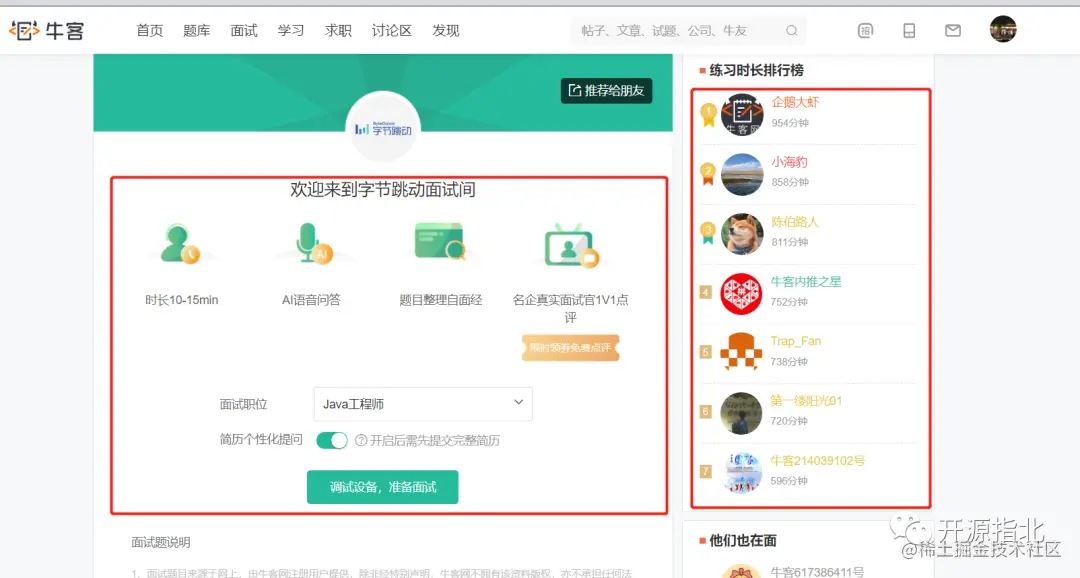The height and width of the screenshot is (578, 1080).
Task: Click the 推荐给朋友 share button
Action: [x=605, y=91]
